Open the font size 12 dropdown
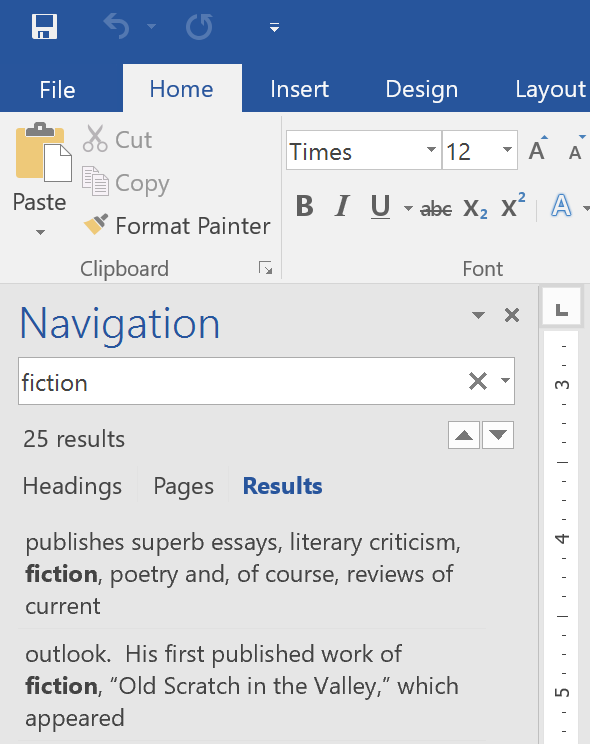The width and height of the screenshot is (590, 744). tap(507, 150)
